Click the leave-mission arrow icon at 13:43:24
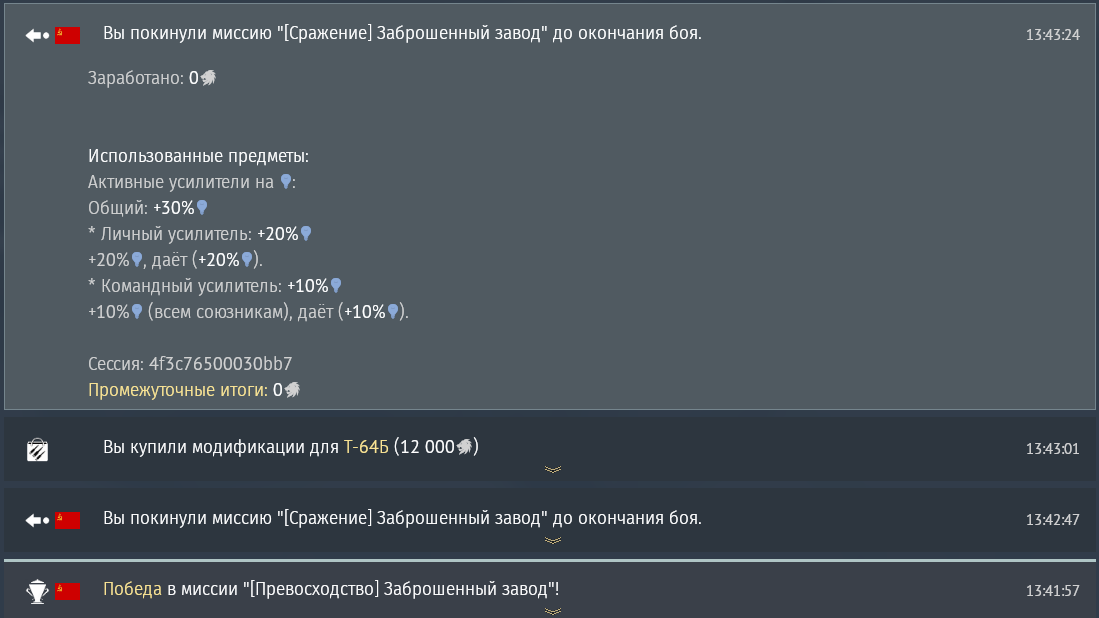The image size is (1099, 618). [37, 35]
